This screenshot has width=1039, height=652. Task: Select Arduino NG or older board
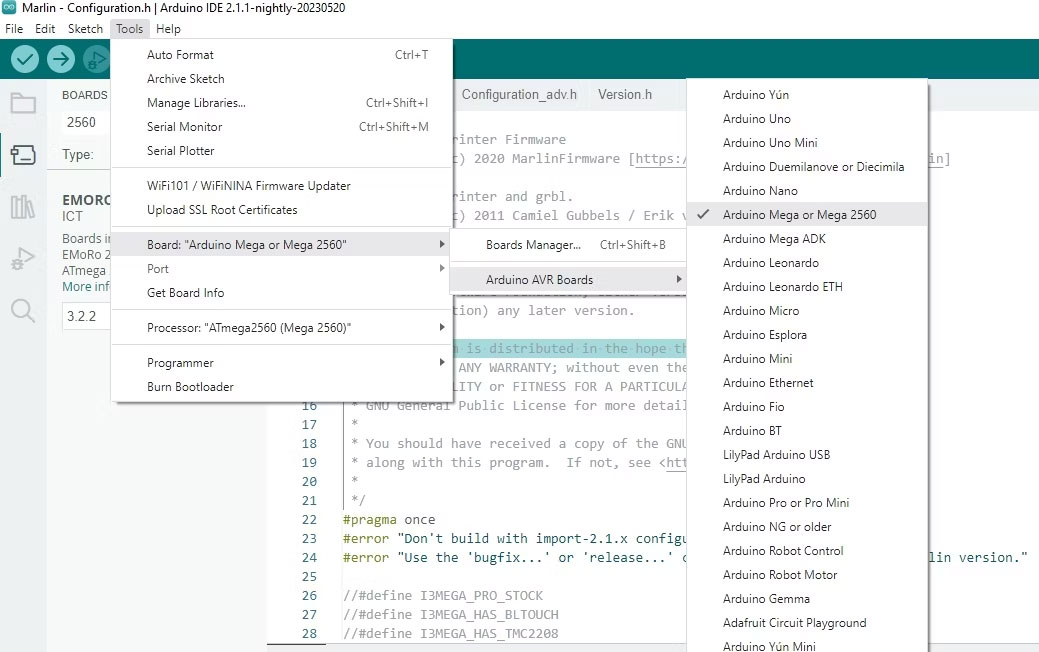(807, 527)
